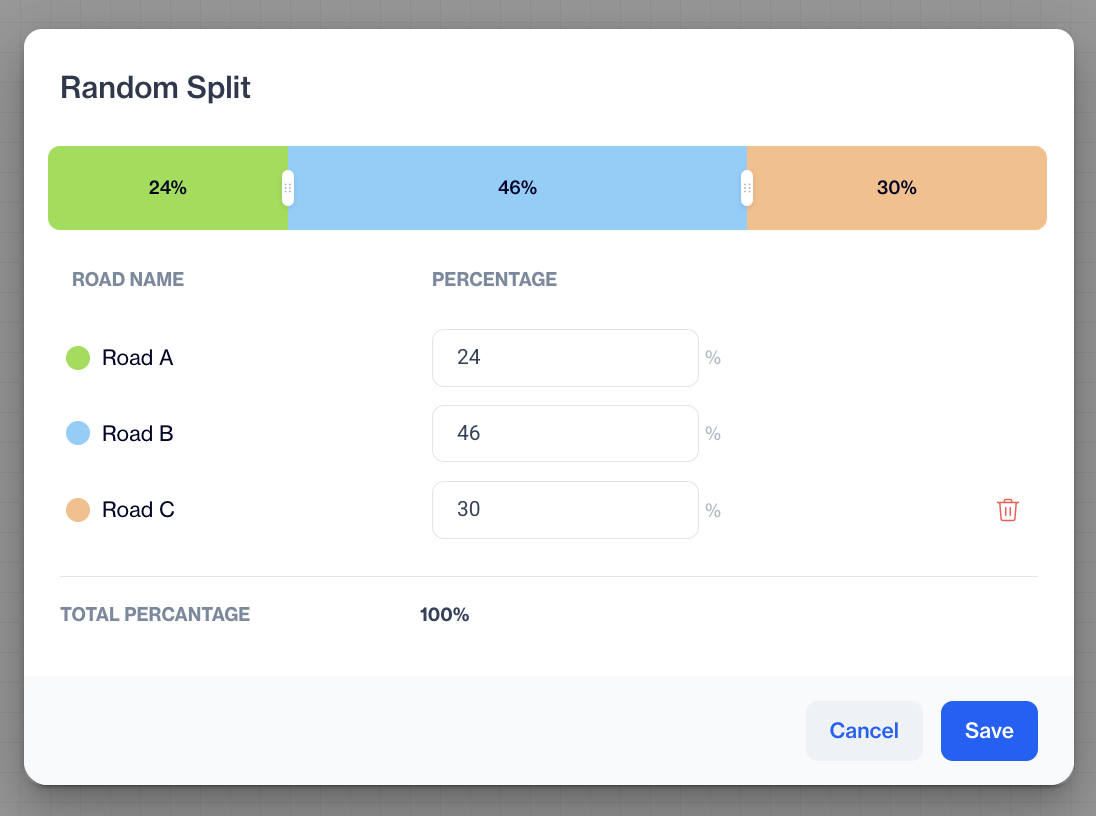This screenshot has height=816, width=1096.
Task: Focus the Road A percentage input field
Action: [x=565, y=358]
